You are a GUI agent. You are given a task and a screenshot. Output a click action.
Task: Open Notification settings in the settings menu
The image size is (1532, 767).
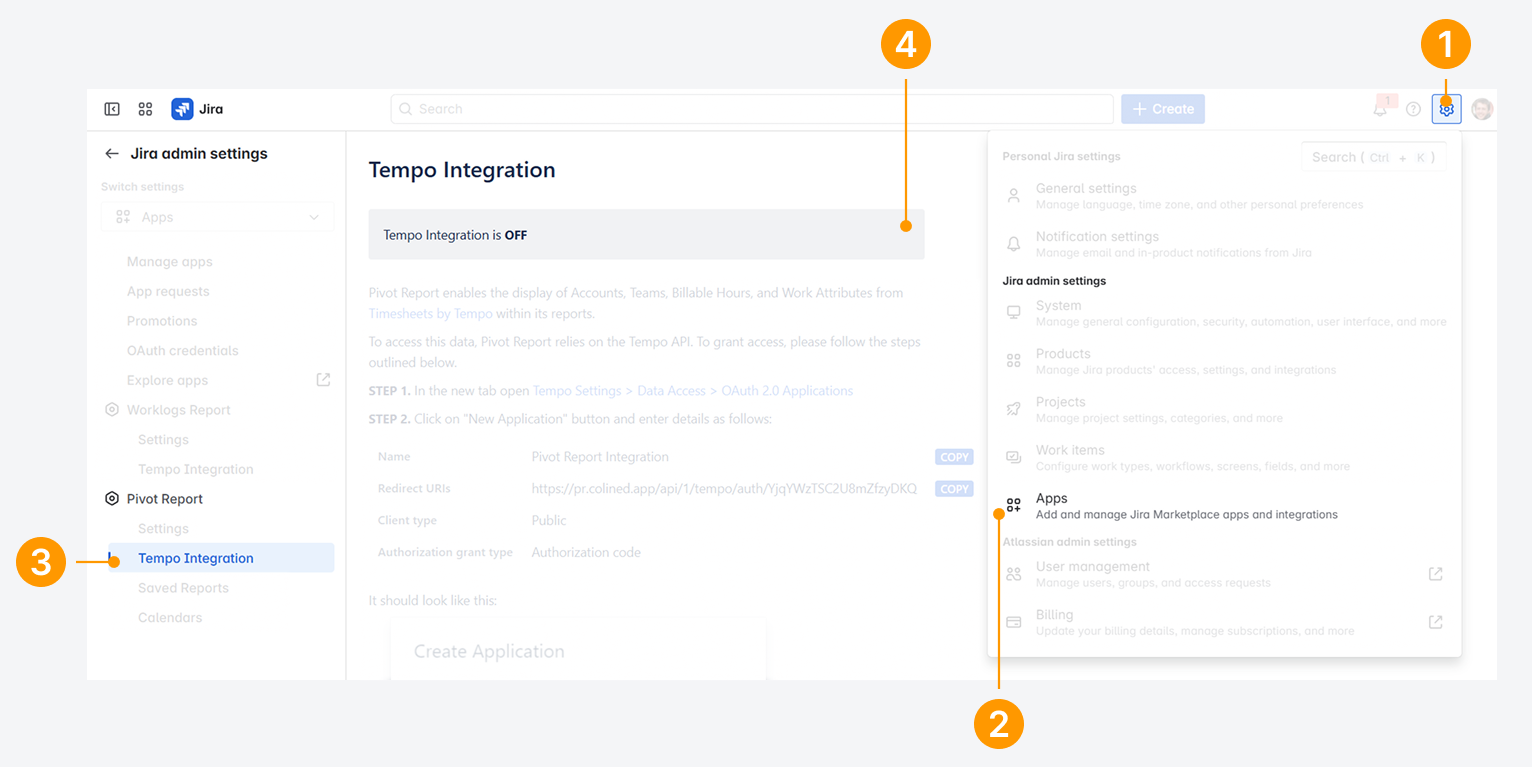(1224, 244)
